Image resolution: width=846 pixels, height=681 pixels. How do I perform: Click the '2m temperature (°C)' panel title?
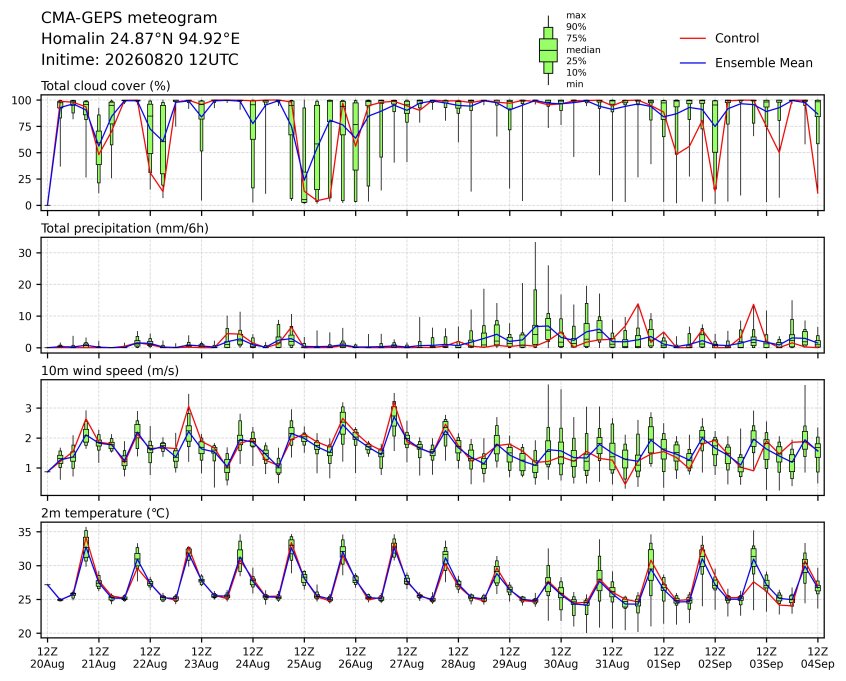pyautogui.click(x=105, y=513)
